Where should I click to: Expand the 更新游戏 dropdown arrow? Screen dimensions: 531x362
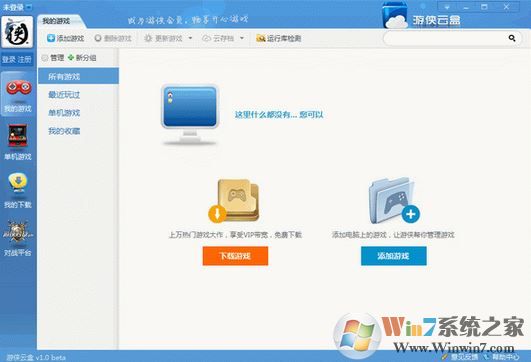pyautogui.click(x=190, y=38)
